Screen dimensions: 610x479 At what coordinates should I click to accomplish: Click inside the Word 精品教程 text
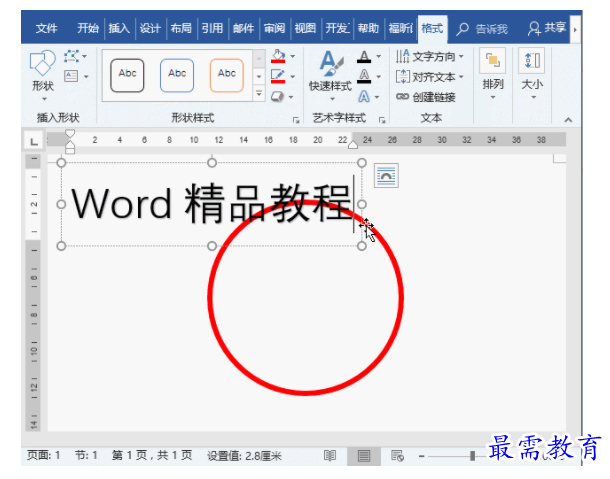pyautogui.click(x=211, y=204)
